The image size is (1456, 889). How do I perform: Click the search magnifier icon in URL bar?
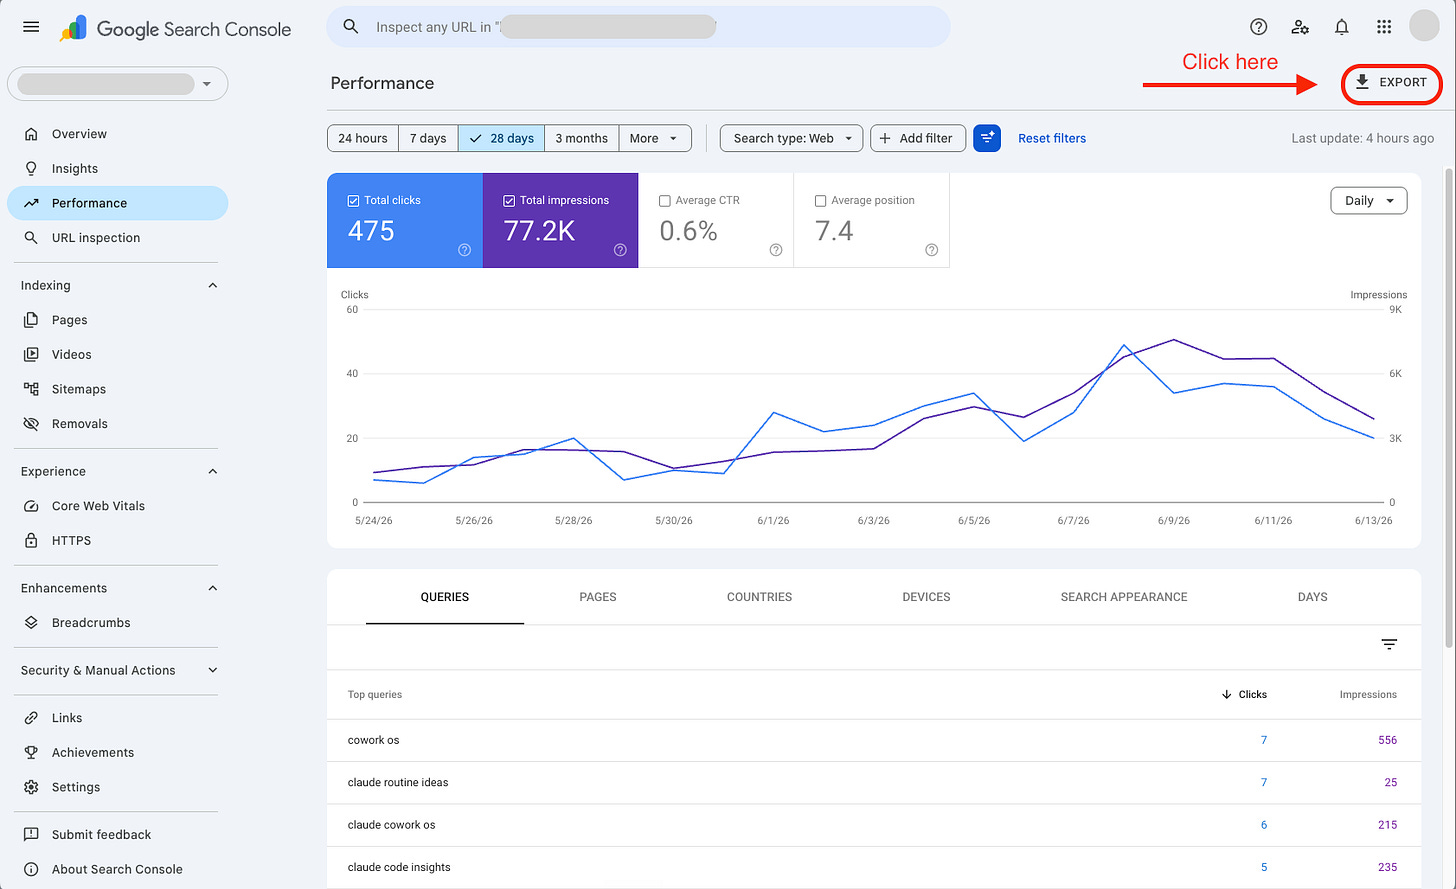351,27
